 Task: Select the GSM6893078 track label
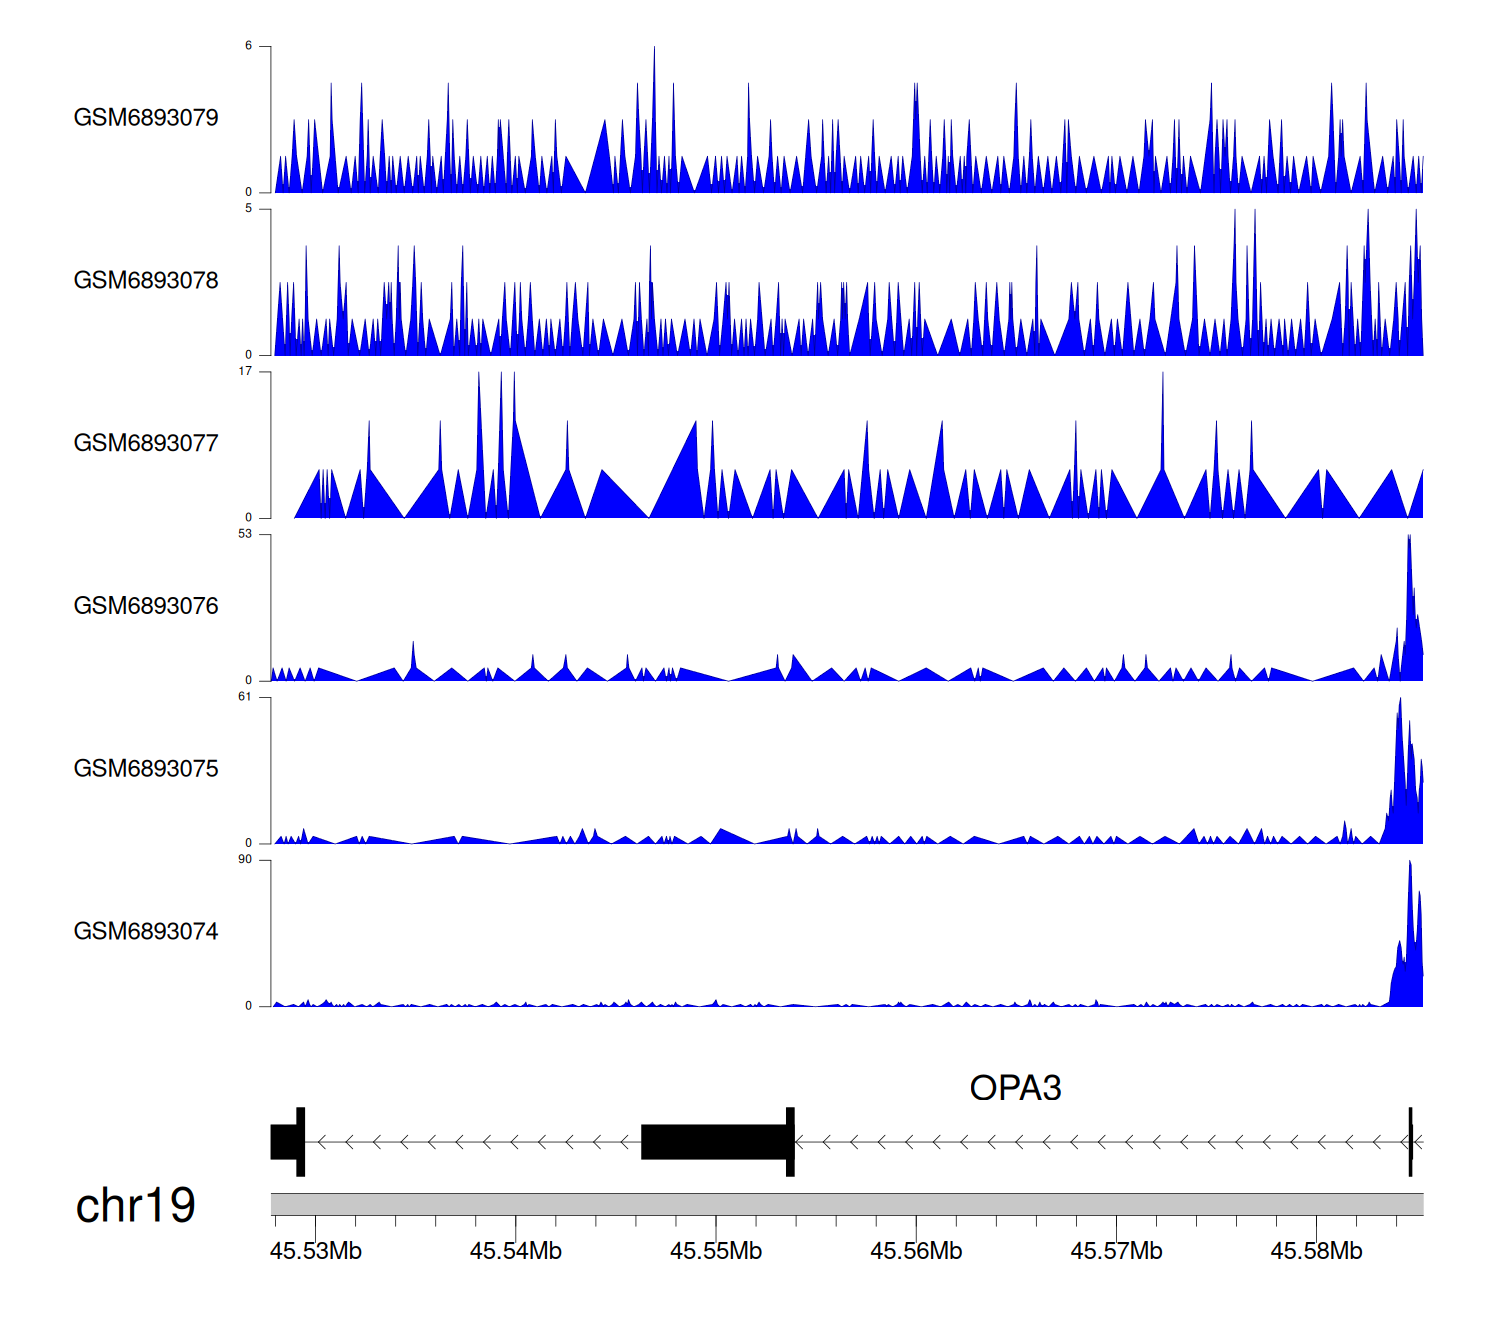click(146, 281)
